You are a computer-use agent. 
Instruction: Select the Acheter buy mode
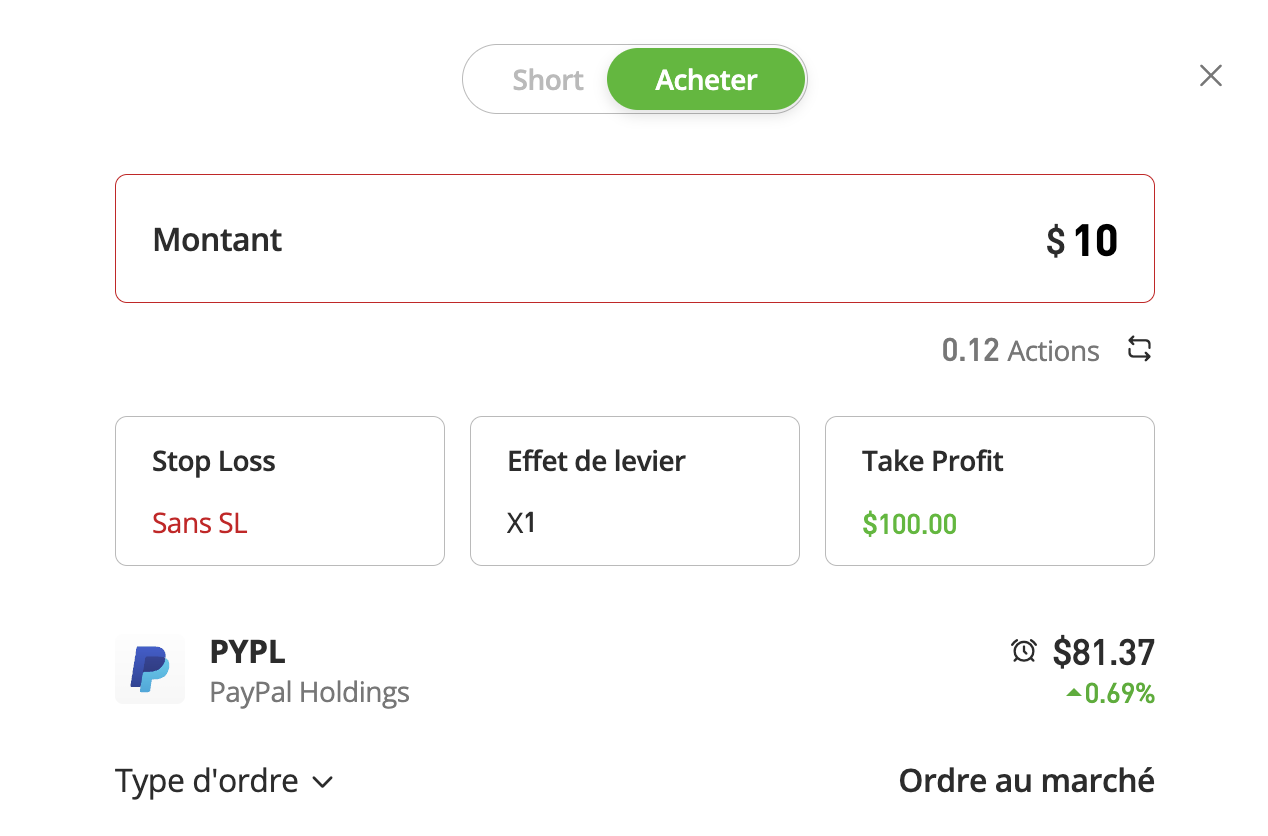coord(706,79)
